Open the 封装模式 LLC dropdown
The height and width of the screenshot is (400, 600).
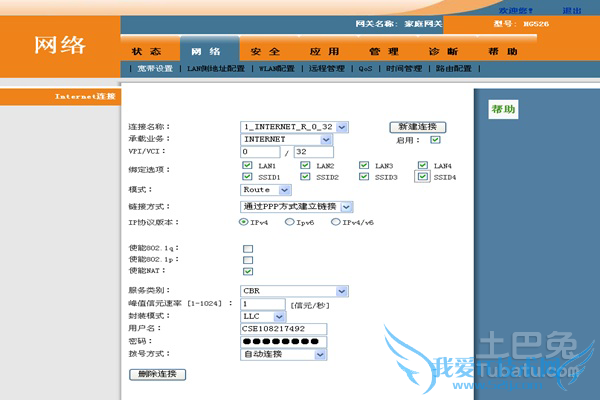point(263,317)
